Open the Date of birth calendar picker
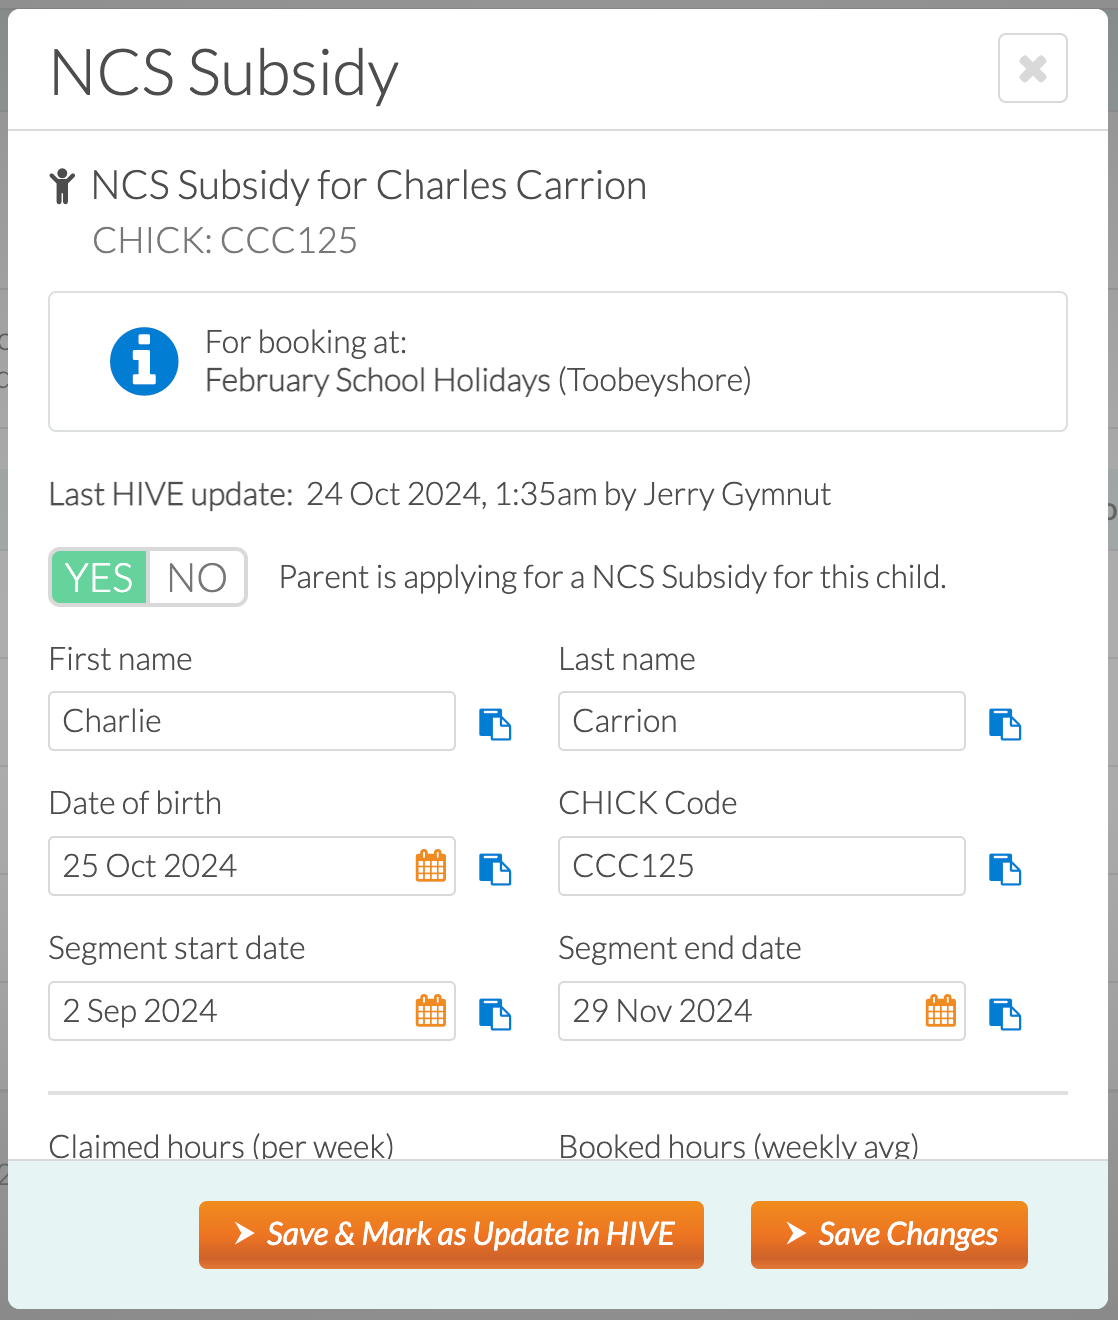The height and width of the screenshot is (1320, 1118). 431,866
